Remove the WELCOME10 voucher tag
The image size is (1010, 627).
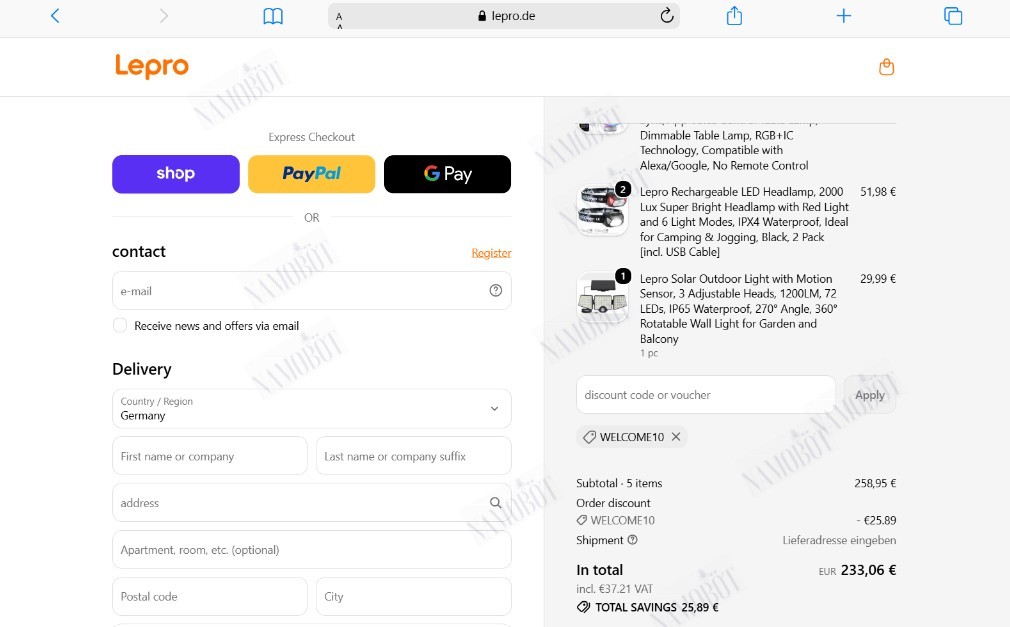(x=676, y=436)
